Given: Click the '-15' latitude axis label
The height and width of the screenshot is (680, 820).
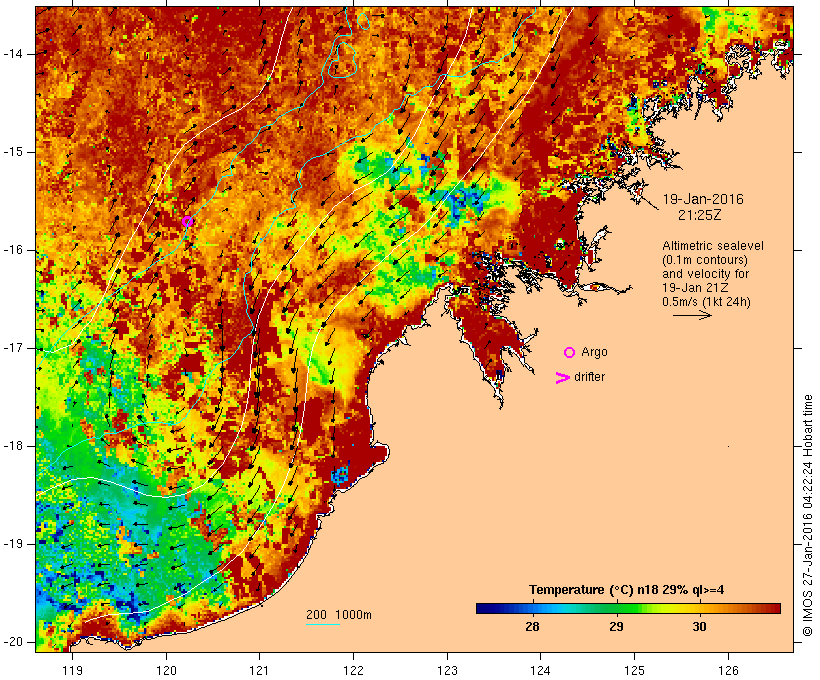Looking at the screenshot, I should click(13, 152).
